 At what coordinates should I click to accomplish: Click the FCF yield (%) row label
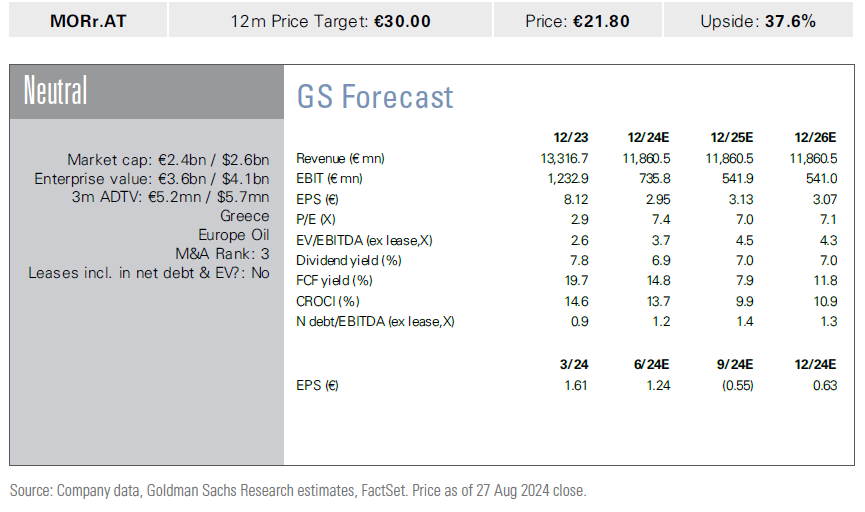[x=334, y=281]
